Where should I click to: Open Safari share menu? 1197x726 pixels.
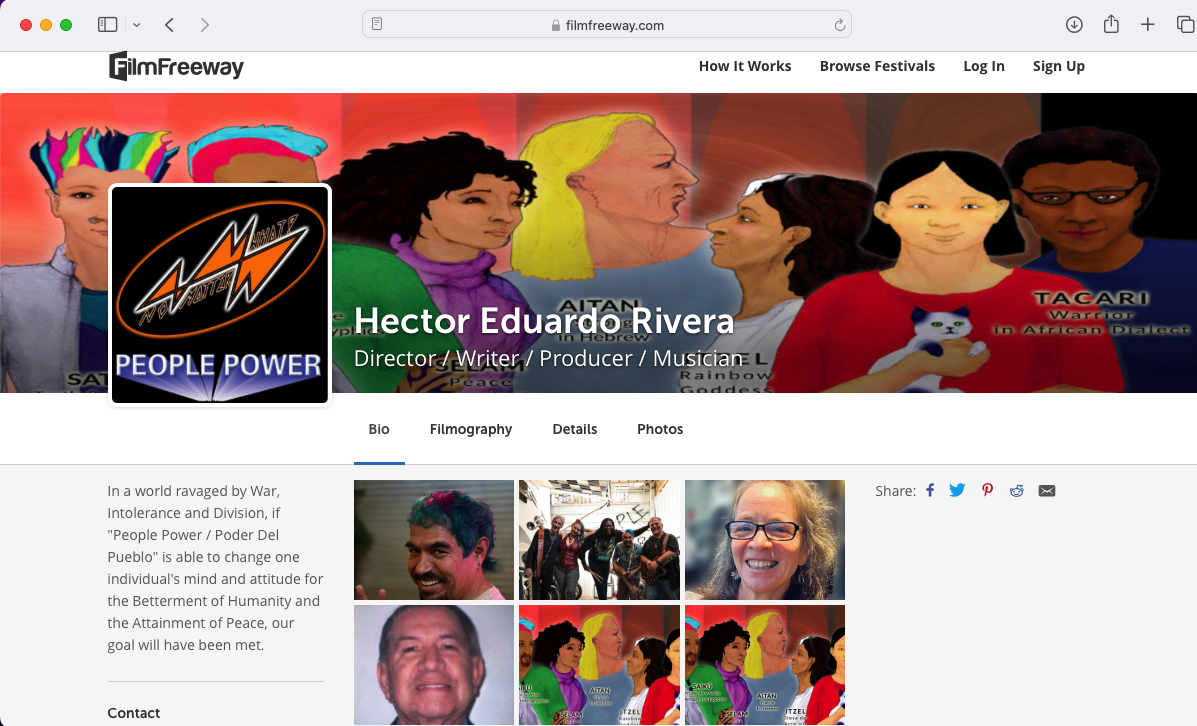click(1111, 24)
